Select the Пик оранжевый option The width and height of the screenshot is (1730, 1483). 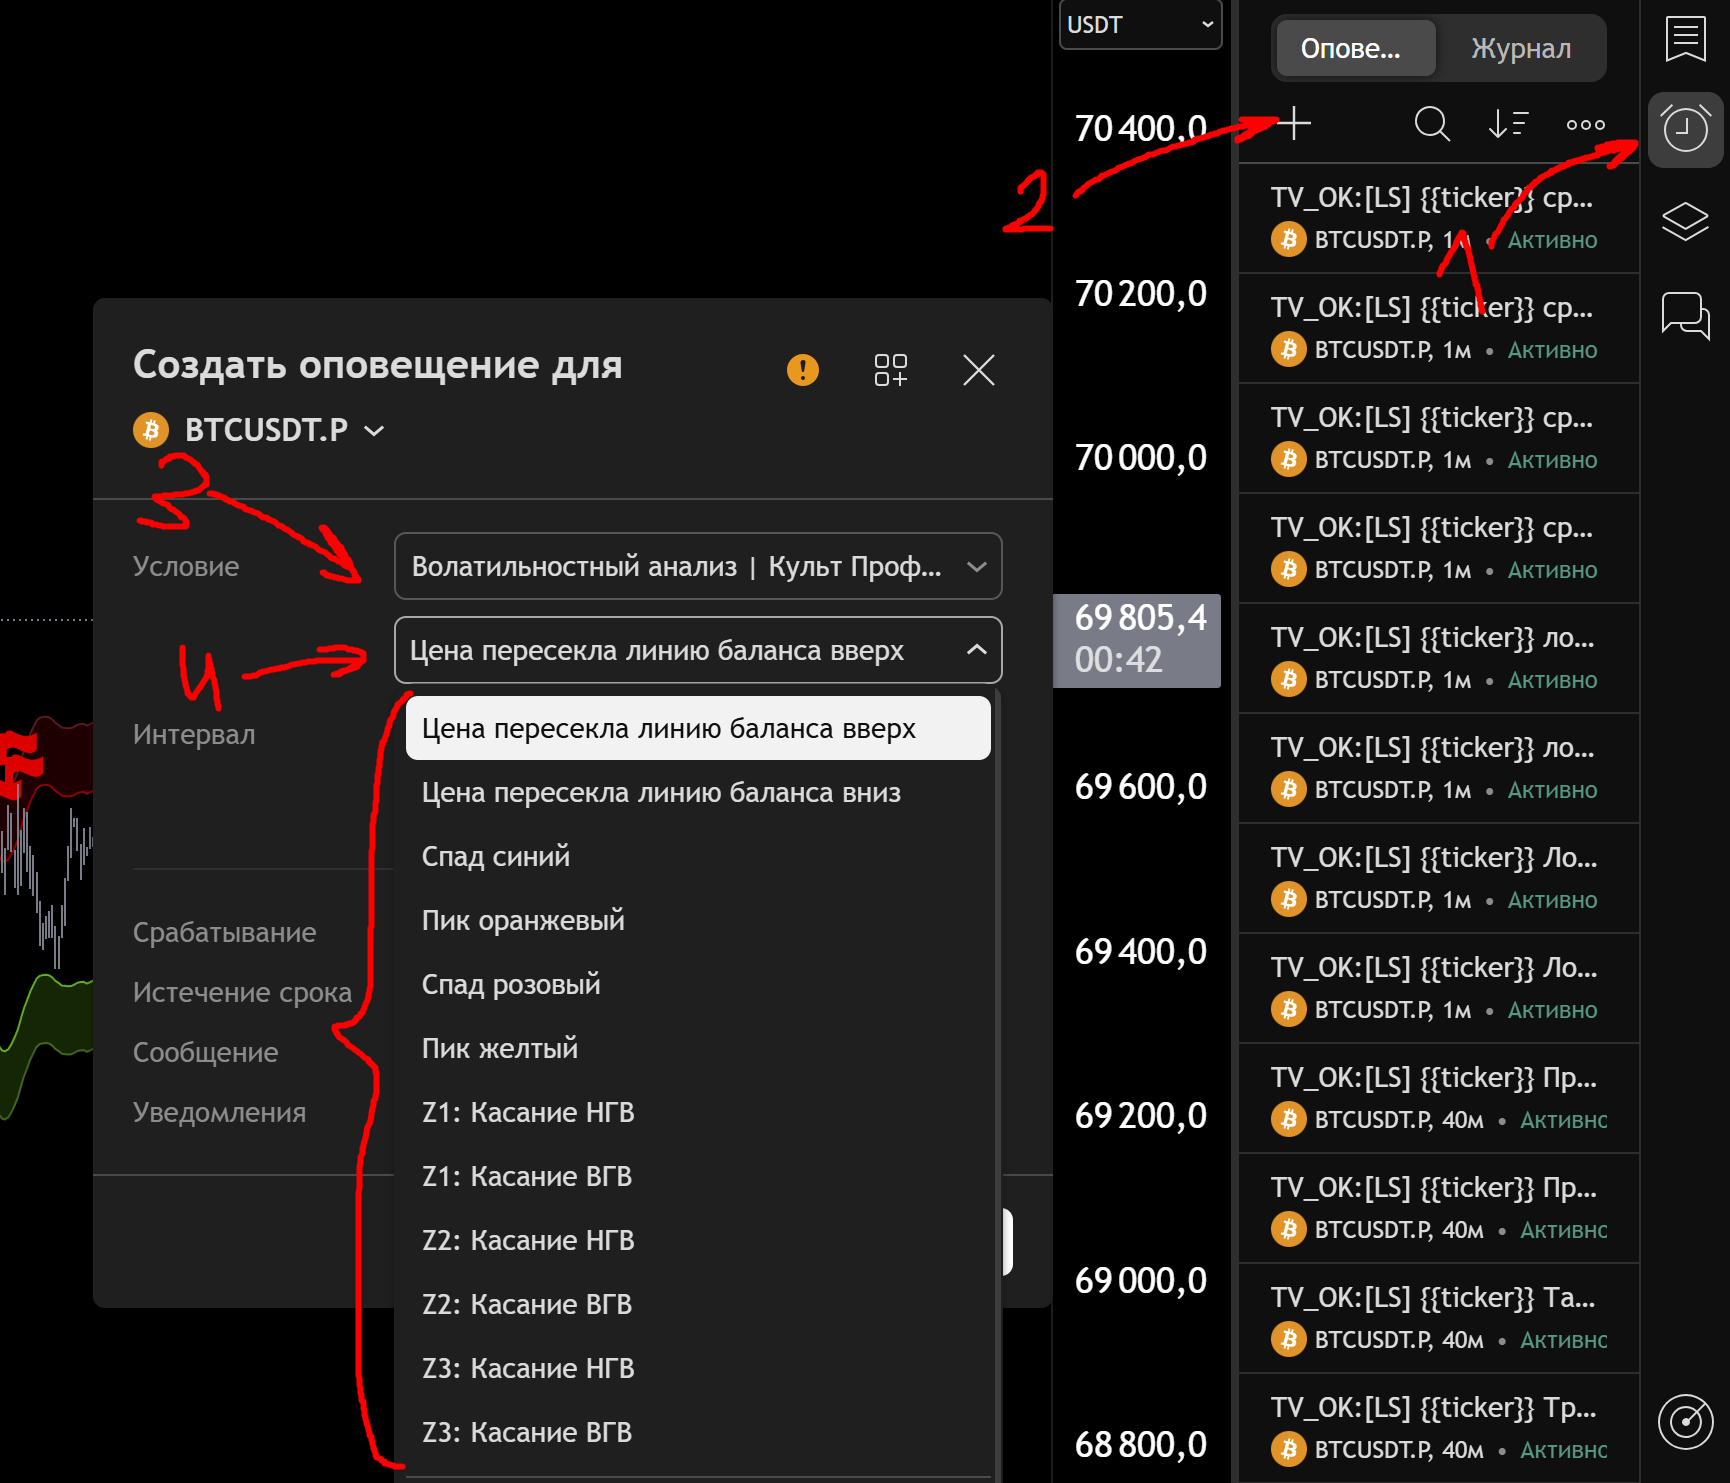pos(523,921)
